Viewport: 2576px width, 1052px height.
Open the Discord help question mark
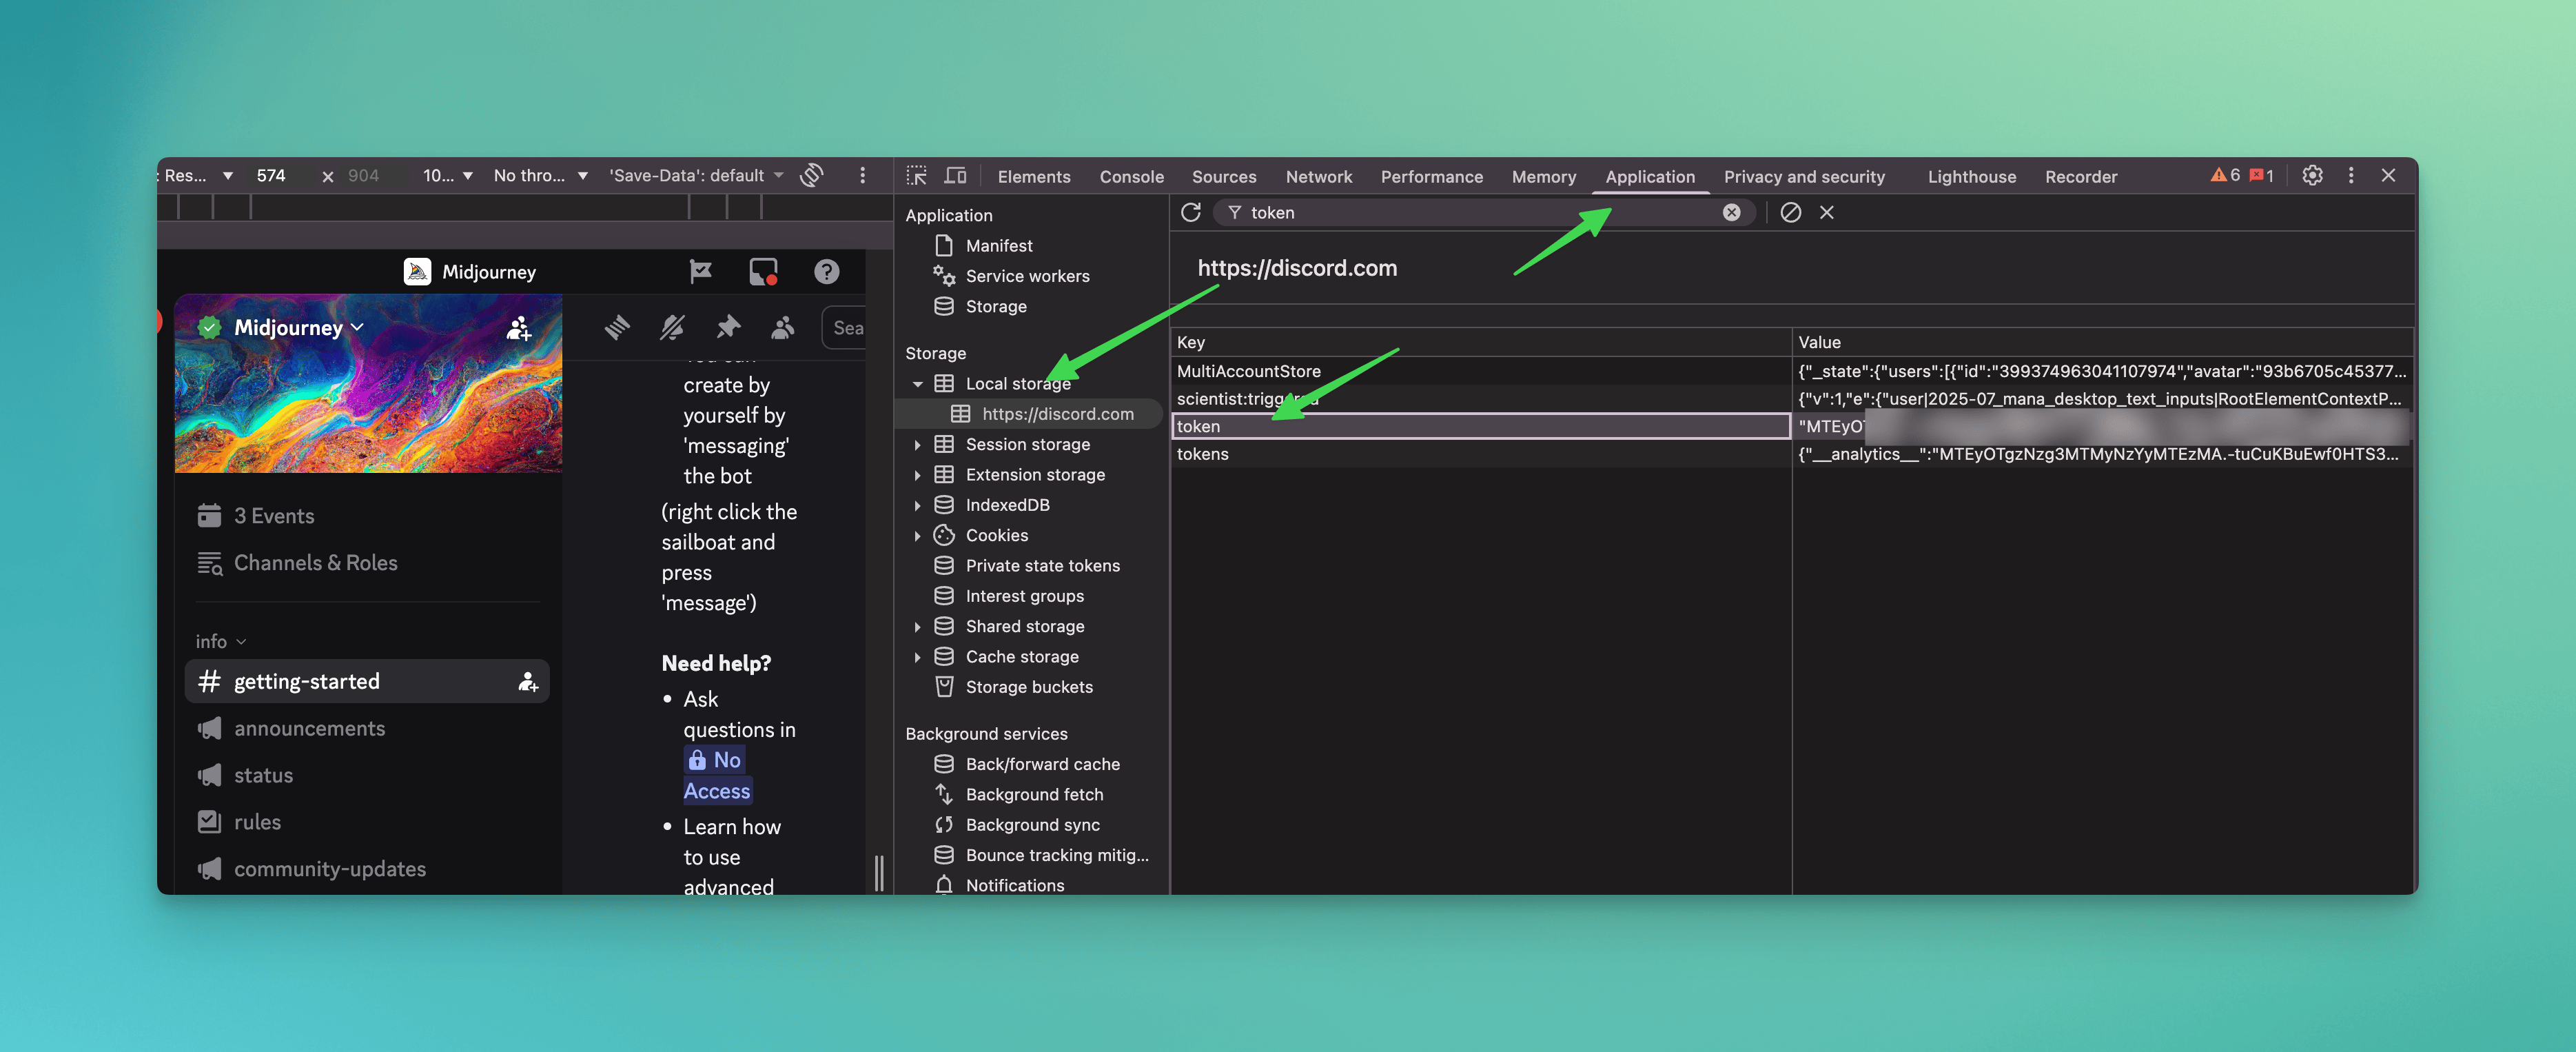(826, 271)
